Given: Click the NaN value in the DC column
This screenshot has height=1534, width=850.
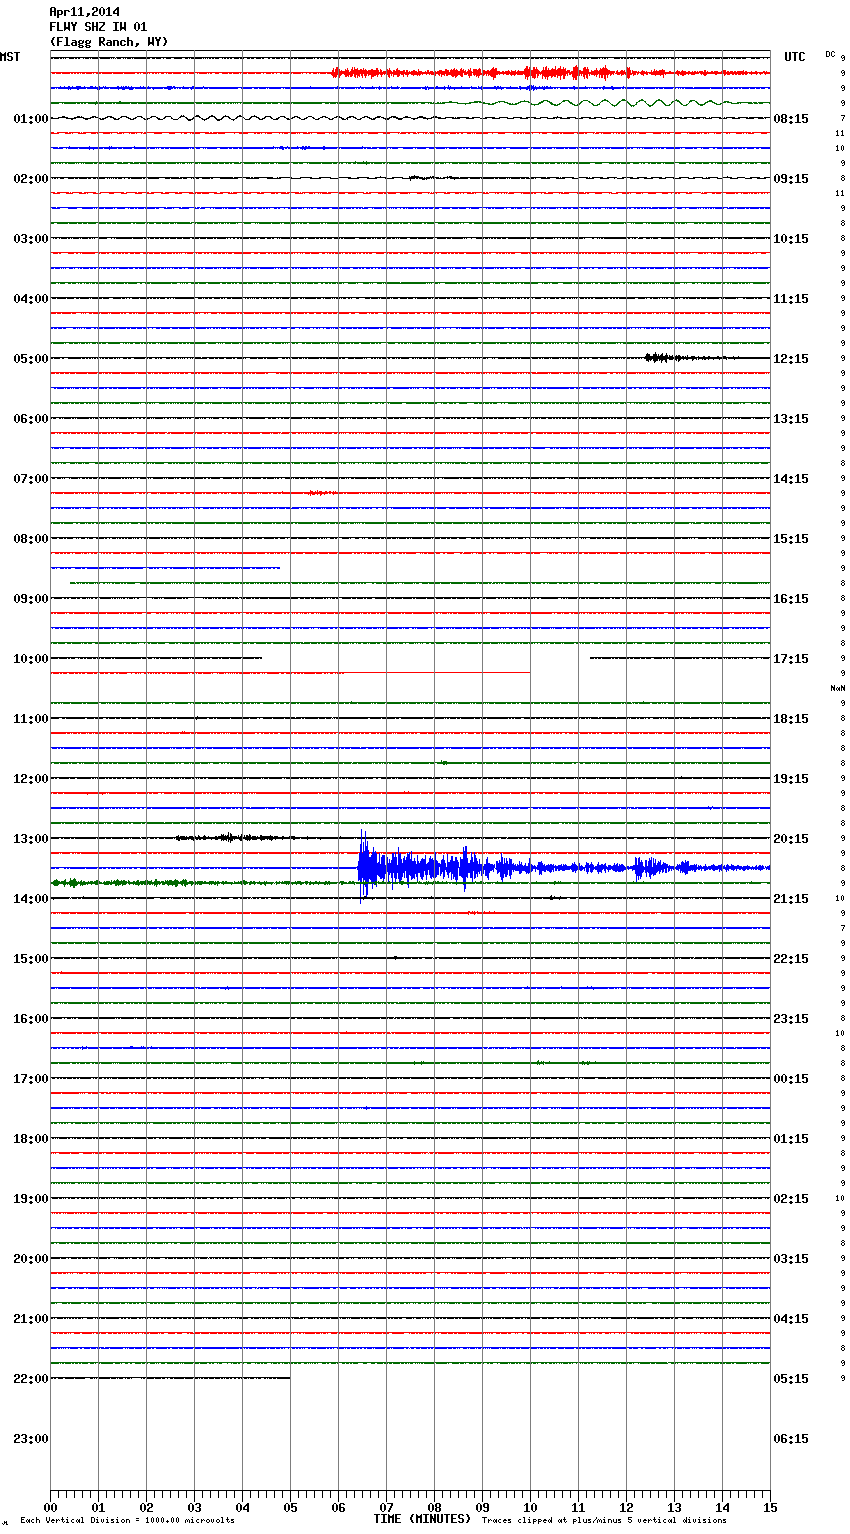Looking at the screenshot, I should (837, 688).
